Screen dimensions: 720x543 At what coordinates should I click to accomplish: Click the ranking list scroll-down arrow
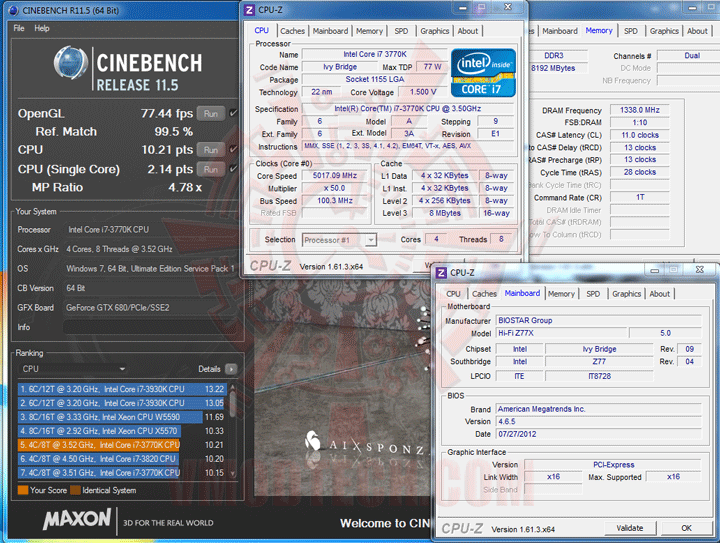click(x=233, y=473)
